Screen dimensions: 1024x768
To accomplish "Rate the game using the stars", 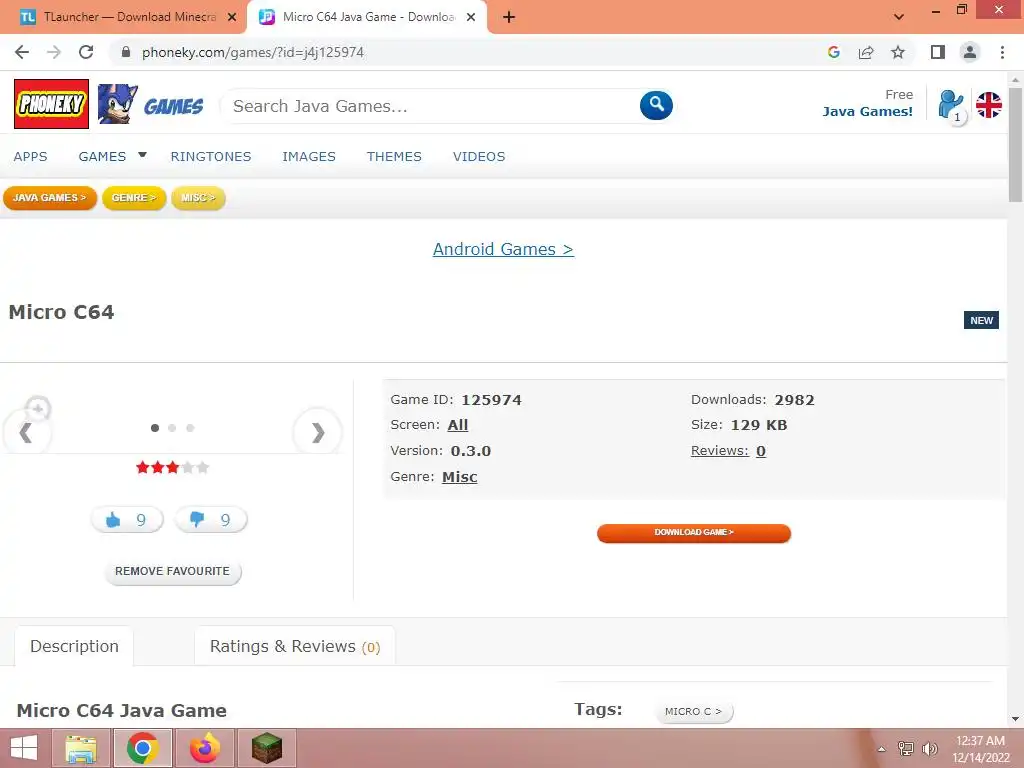I will [x=172, y=467].
